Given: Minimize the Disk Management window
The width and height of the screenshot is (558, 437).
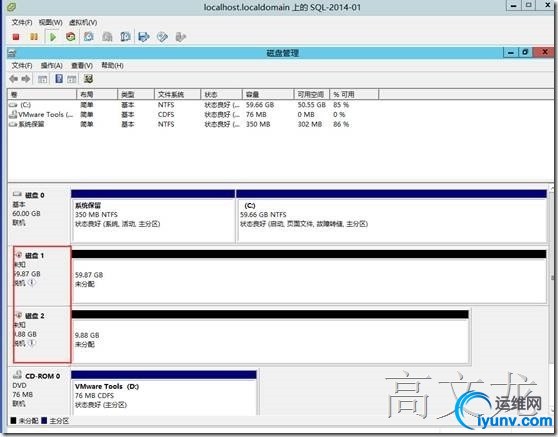Looking at the screenshot, I should (x=511, y=53).
